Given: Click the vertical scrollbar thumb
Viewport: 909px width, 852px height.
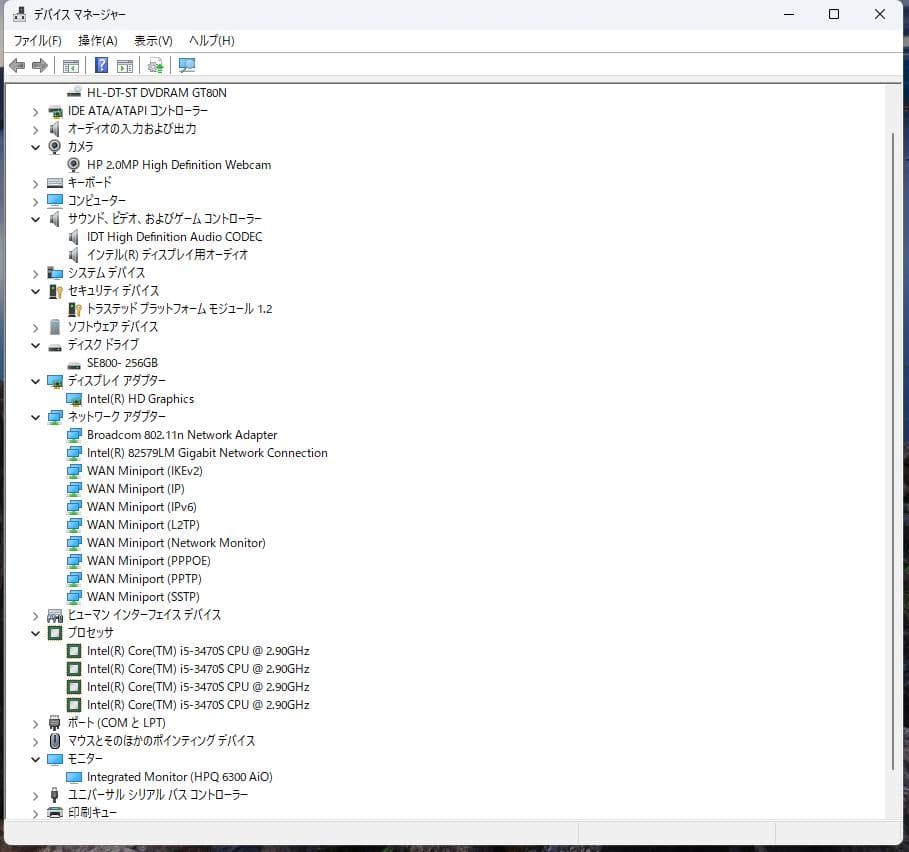Looking at the screenshot, I should [x=894, y=450].
